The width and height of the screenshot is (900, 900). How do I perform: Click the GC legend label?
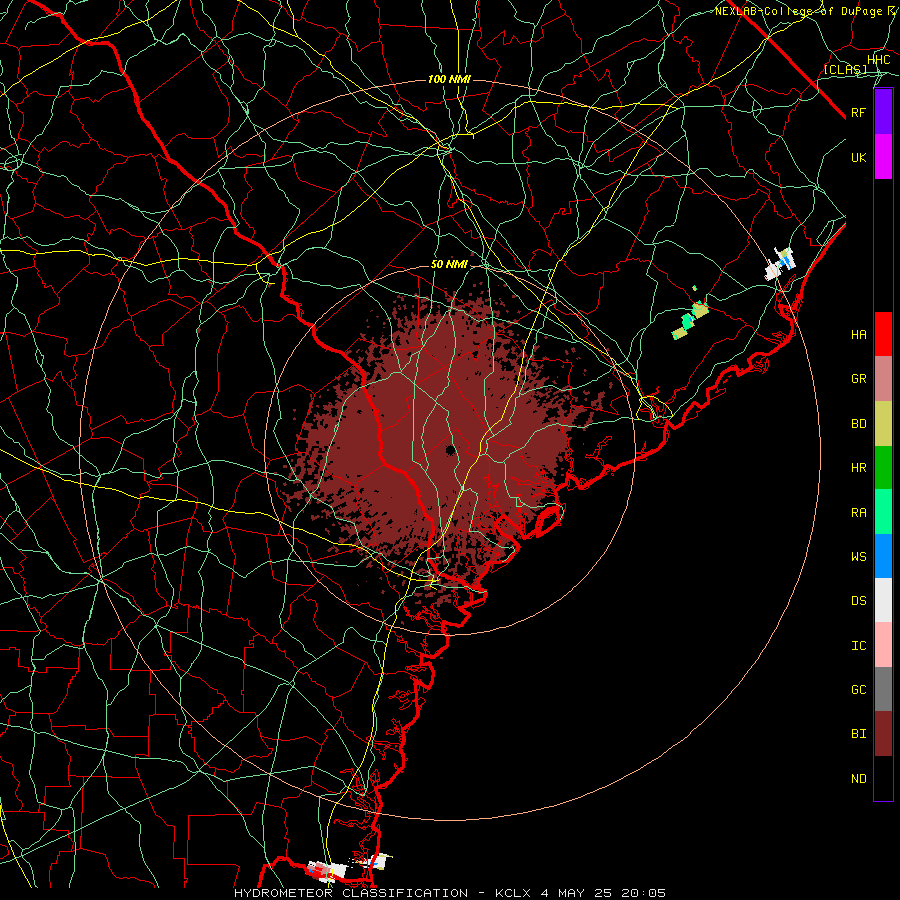coord(858,689)
